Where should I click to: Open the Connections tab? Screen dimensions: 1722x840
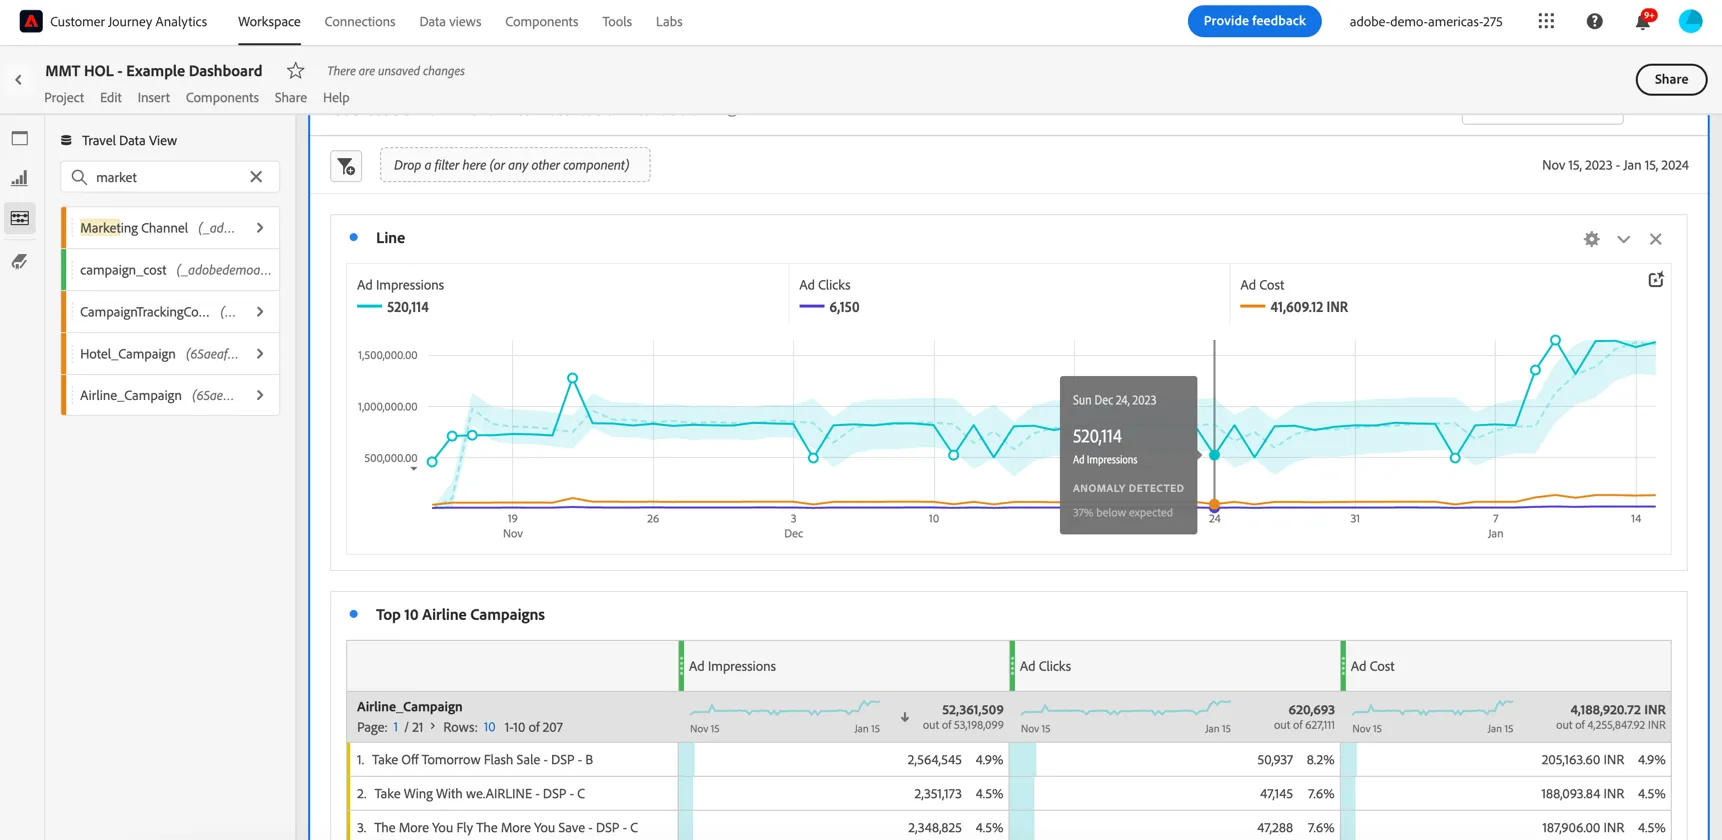(x=360, y=21)
